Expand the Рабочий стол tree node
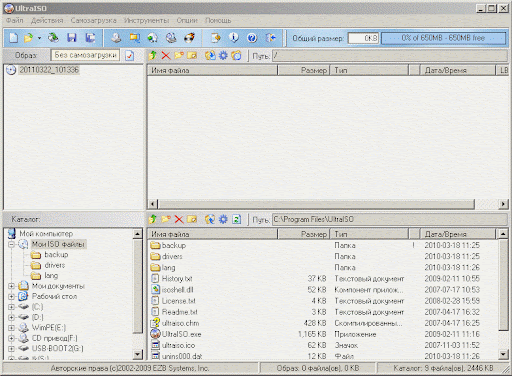 tap(11, 296)
